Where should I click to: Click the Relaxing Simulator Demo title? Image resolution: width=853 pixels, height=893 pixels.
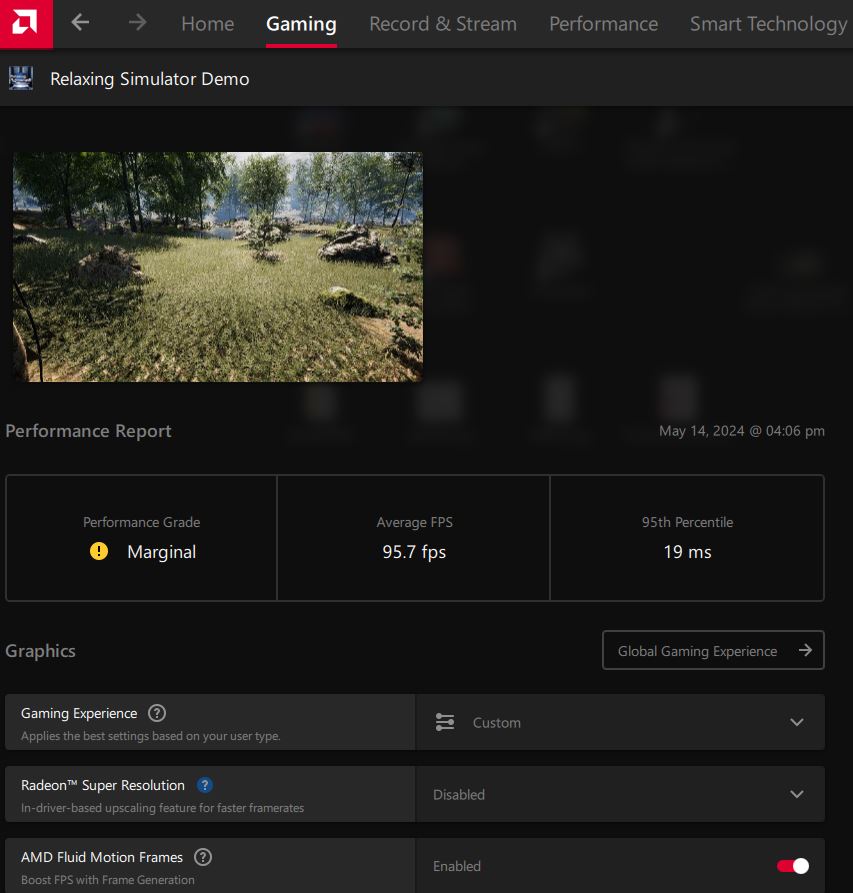click(150, 79)
